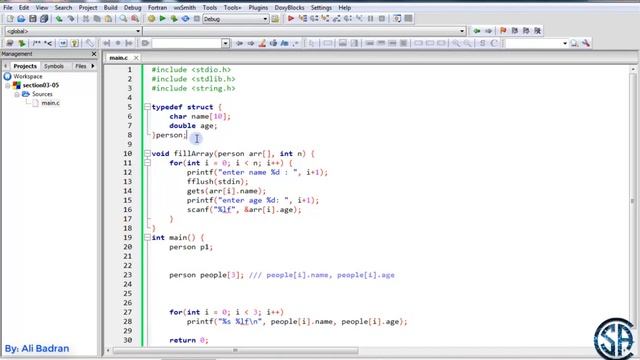Collapse the fillArray function fold marker
This screenshot has height=360, width=640.
click(147, 153)
